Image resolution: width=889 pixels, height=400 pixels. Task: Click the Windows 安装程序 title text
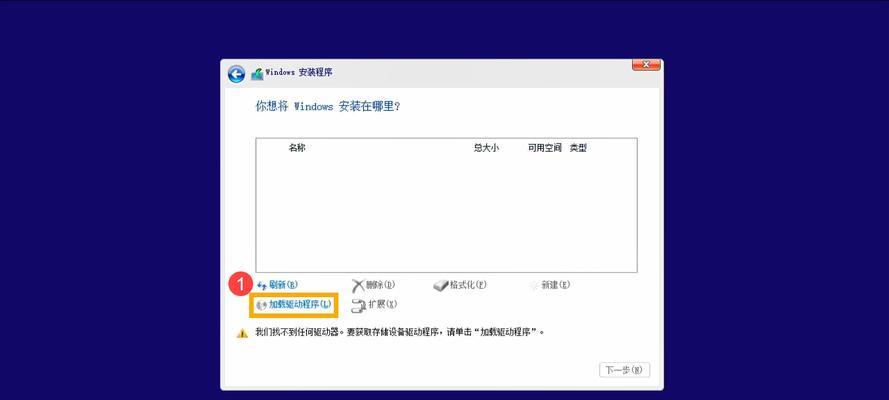click(x=299, y=73)
